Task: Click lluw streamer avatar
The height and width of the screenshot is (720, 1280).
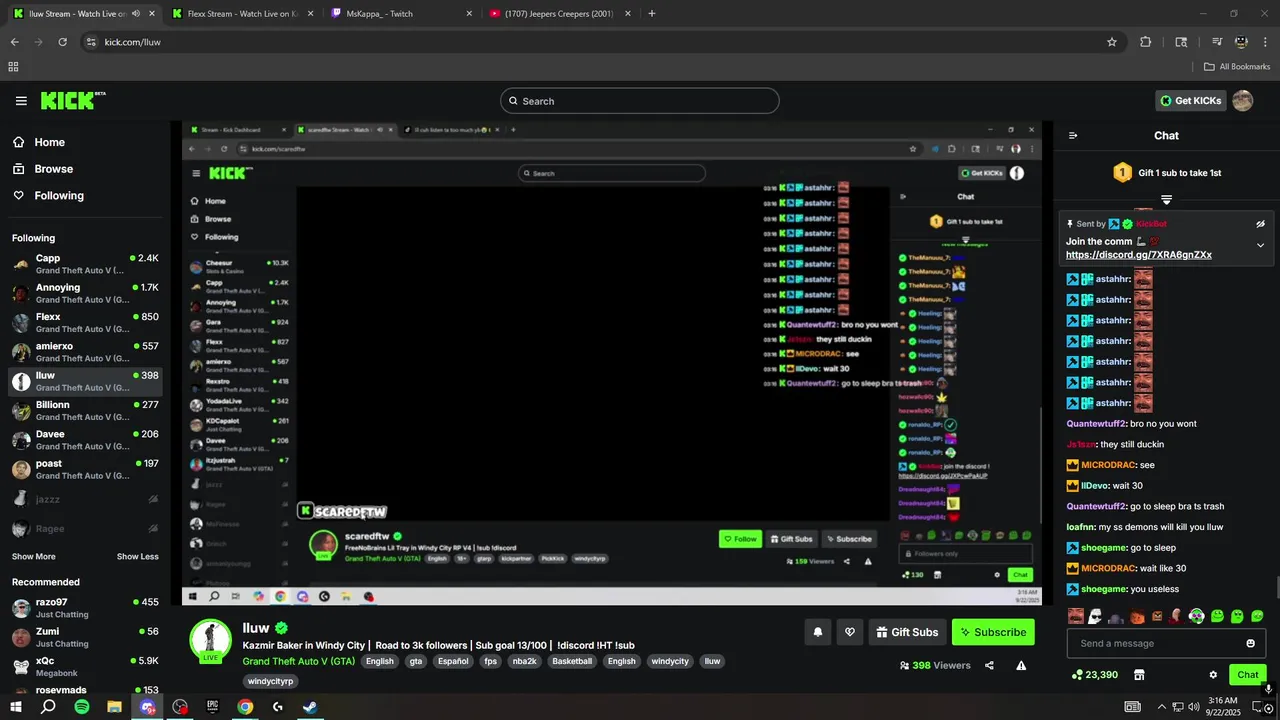Action: [x=211, y=640]
